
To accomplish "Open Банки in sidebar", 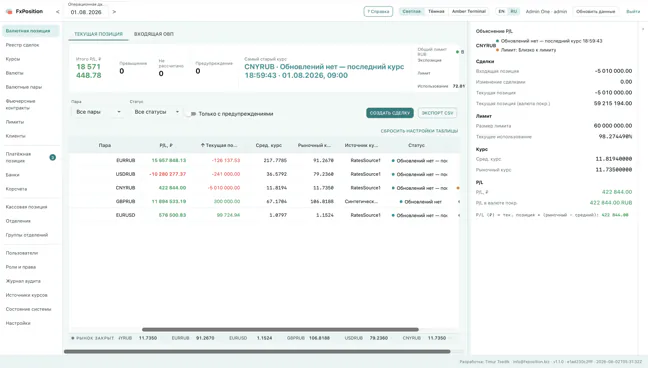I will coord(31,175).
